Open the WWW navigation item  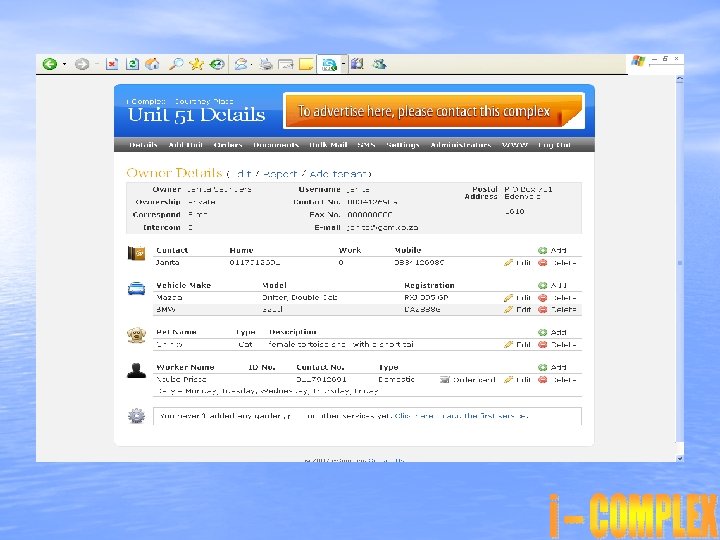click(515, 145)
